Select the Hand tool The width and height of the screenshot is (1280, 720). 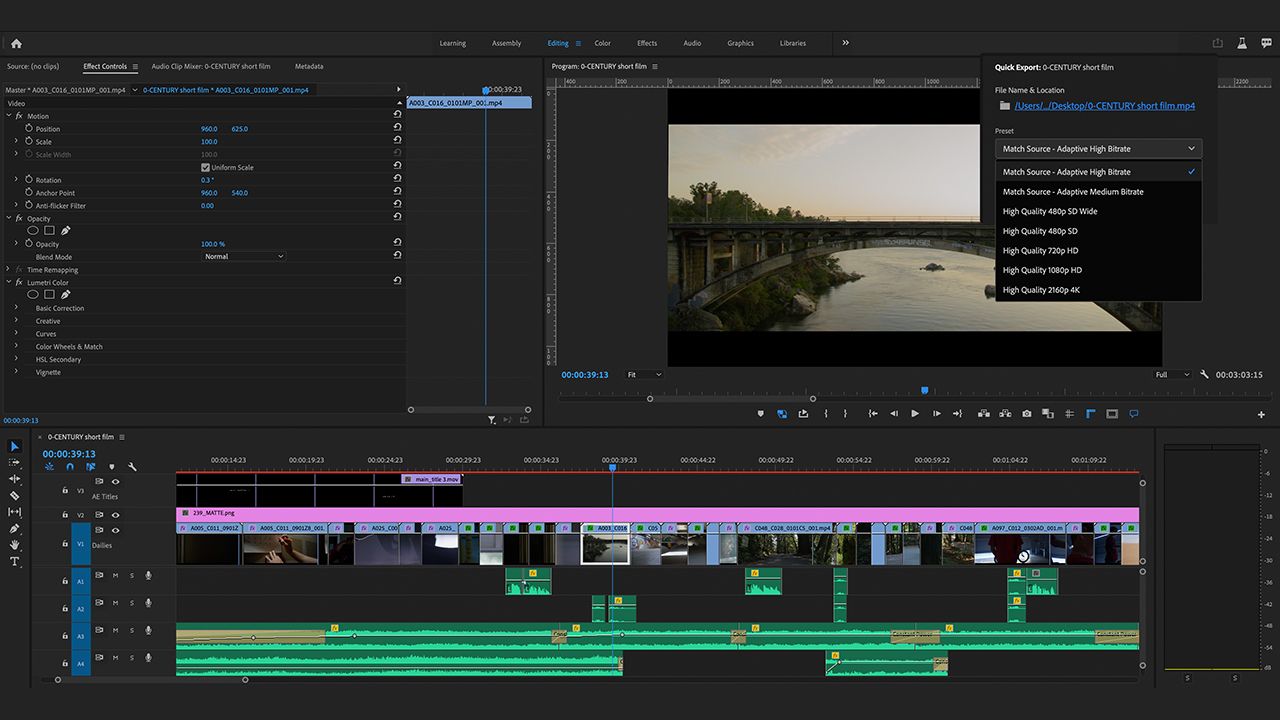[15, 545]
